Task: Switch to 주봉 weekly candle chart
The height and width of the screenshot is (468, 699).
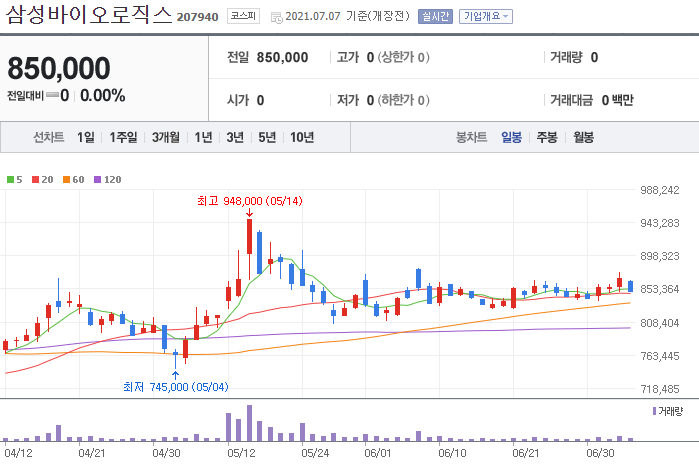Action: tap(547, 137)
